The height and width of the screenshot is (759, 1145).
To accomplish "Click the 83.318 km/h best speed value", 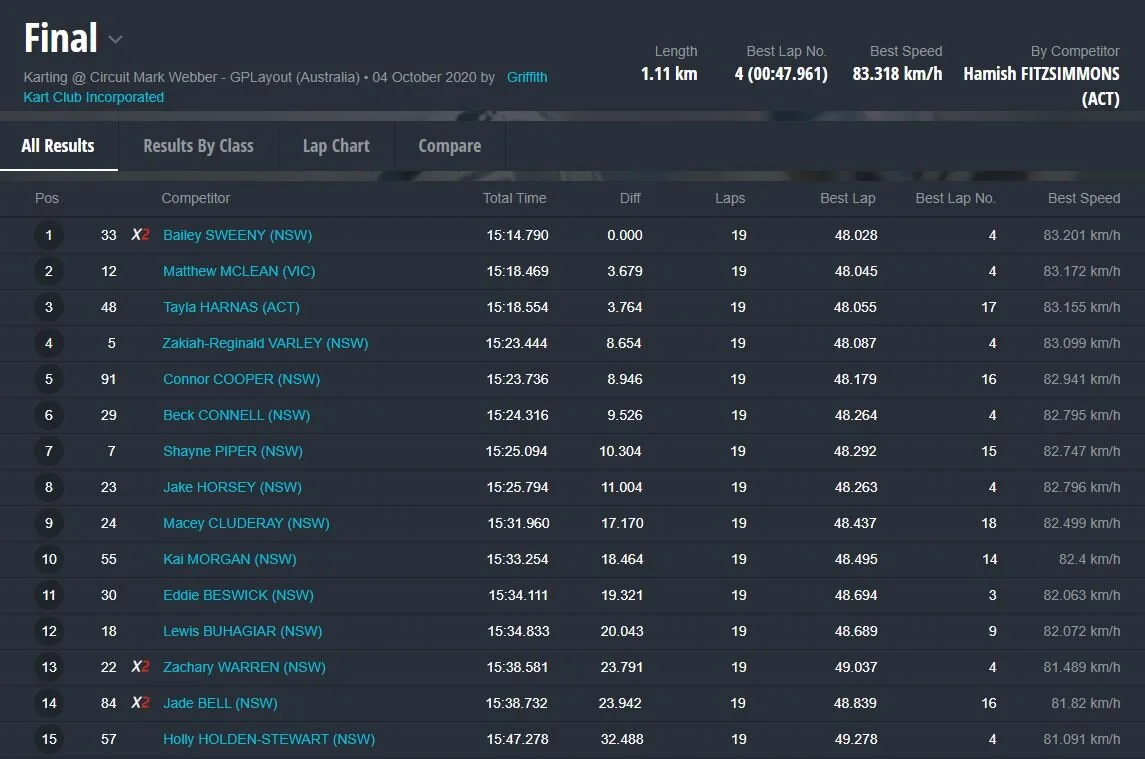I will (897, 74).
